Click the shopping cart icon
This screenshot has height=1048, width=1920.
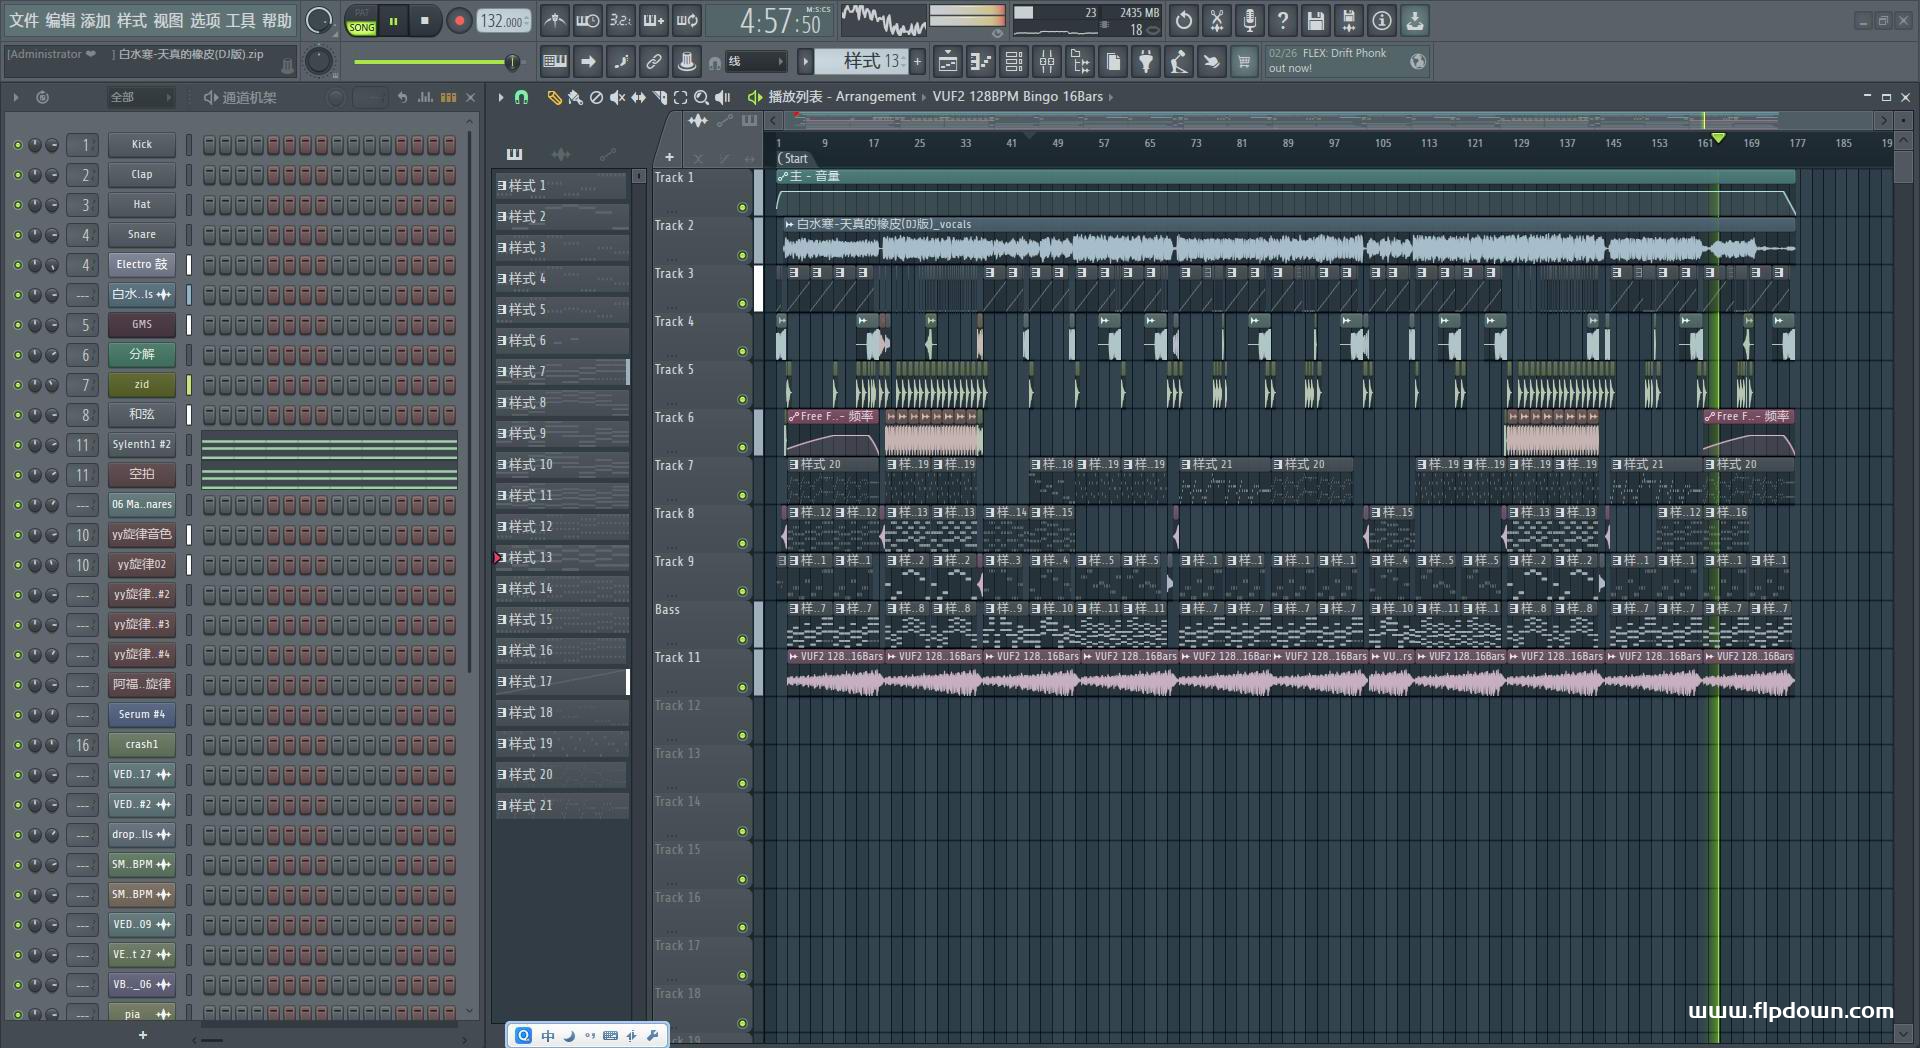click(x=1244, y=62)
